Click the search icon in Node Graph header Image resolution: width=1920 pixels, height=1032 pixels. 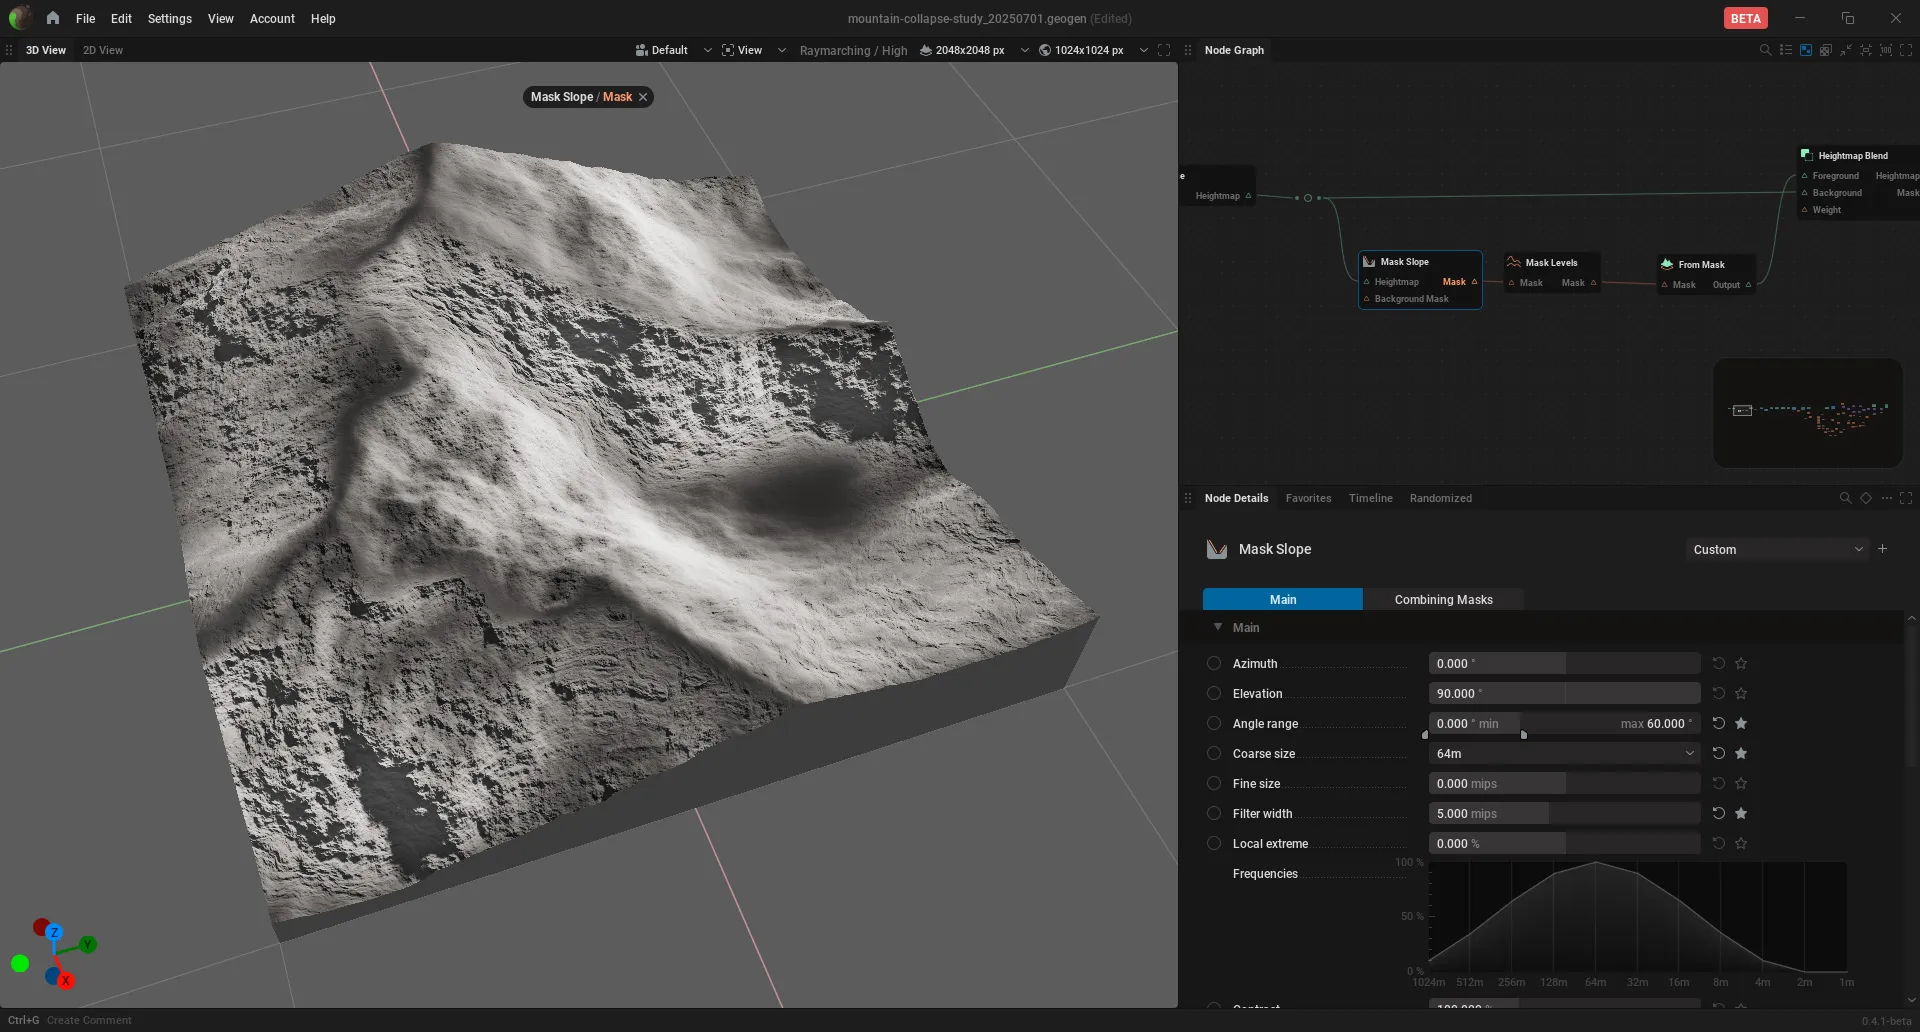(x=1765, y=50)
